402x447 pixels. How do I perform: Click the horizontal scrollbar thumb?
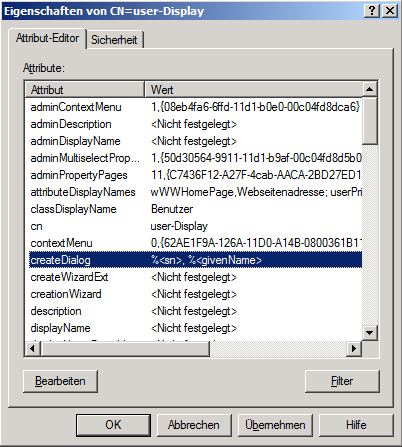[125, 349]
